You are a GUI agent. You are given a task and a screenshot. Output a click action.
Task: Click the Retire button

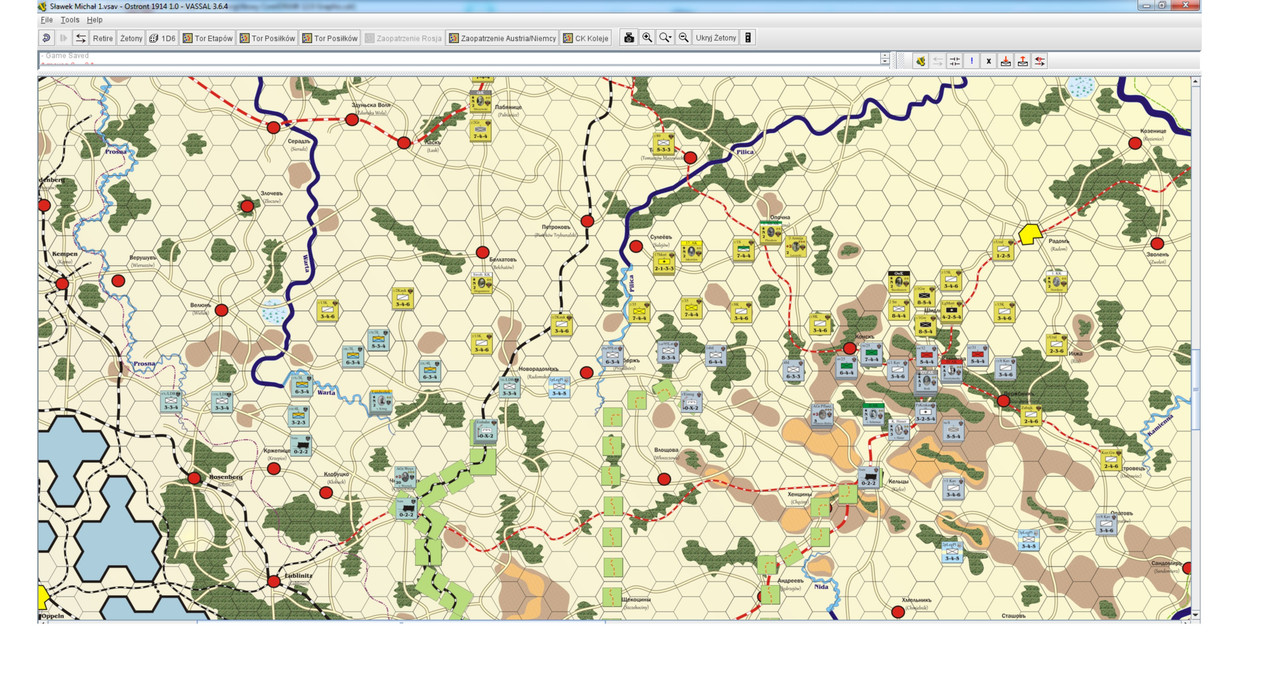pos(103,38)
